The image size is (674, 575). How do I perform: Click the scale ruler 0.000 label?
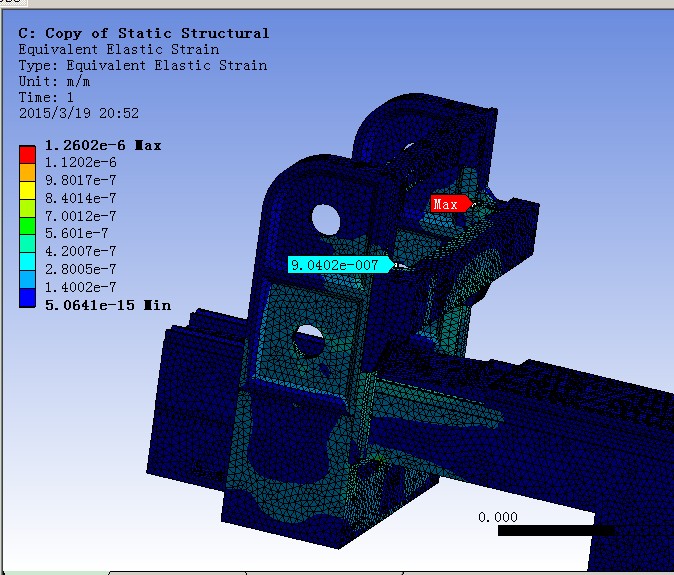click(498, 517)
